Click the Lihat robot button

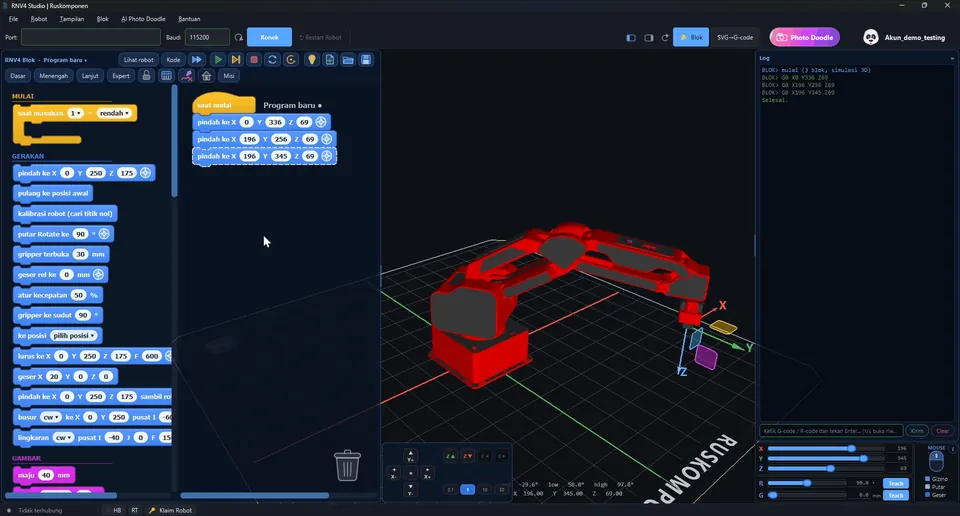tap(138, 59)
